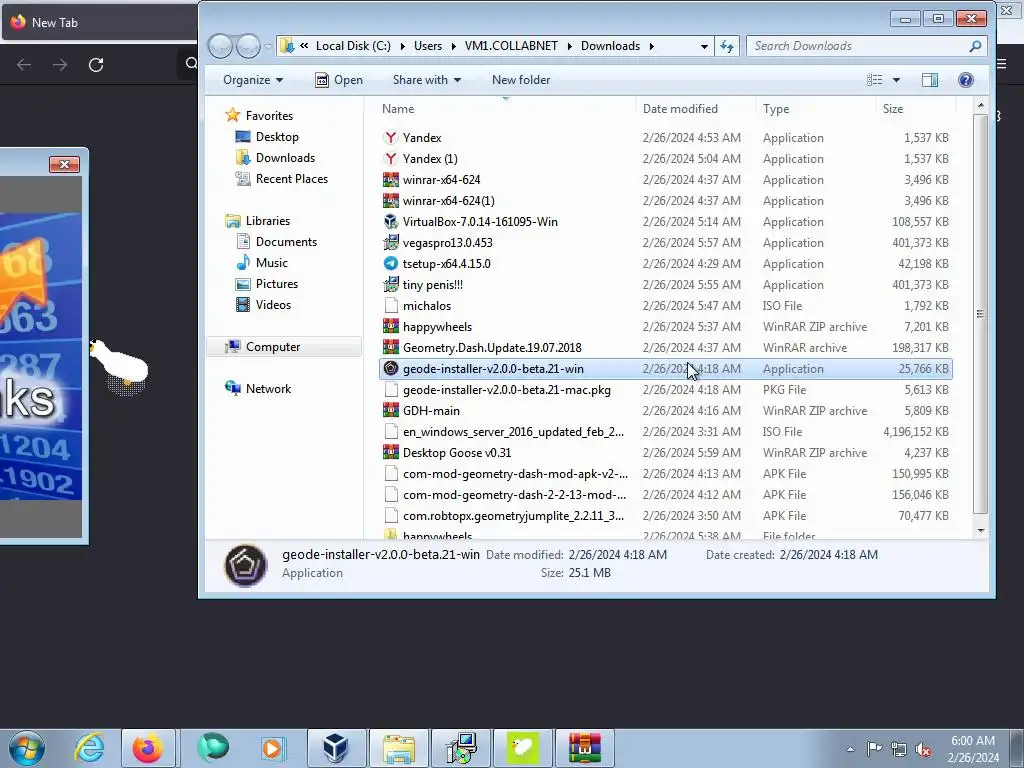Select the GDH-main archive icon
Image resolution: width=1024 pixels, height=768 pixels.
click(391, 410)
